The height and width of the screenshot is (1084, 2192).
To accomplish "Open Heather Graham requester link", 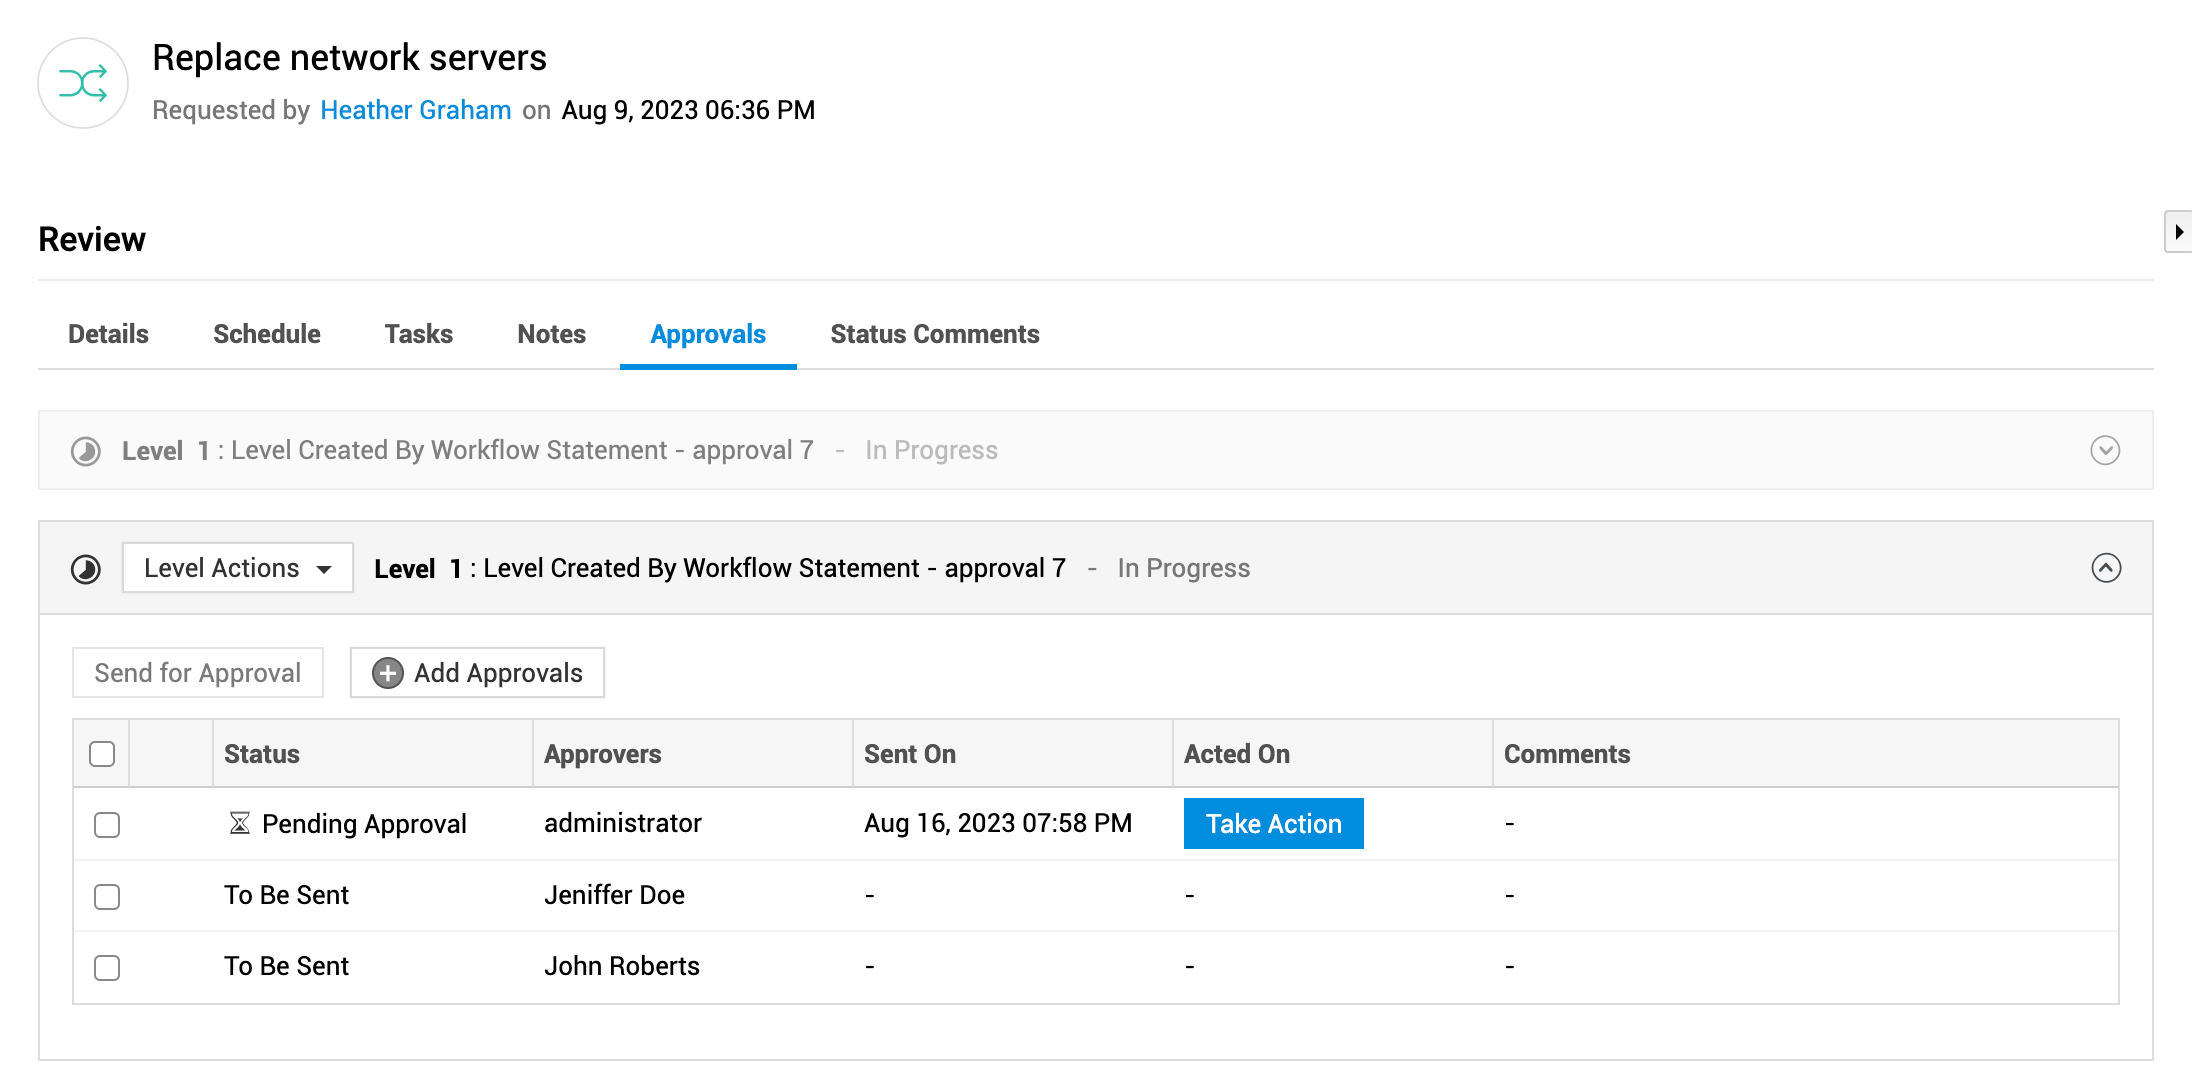I will 416,110.
